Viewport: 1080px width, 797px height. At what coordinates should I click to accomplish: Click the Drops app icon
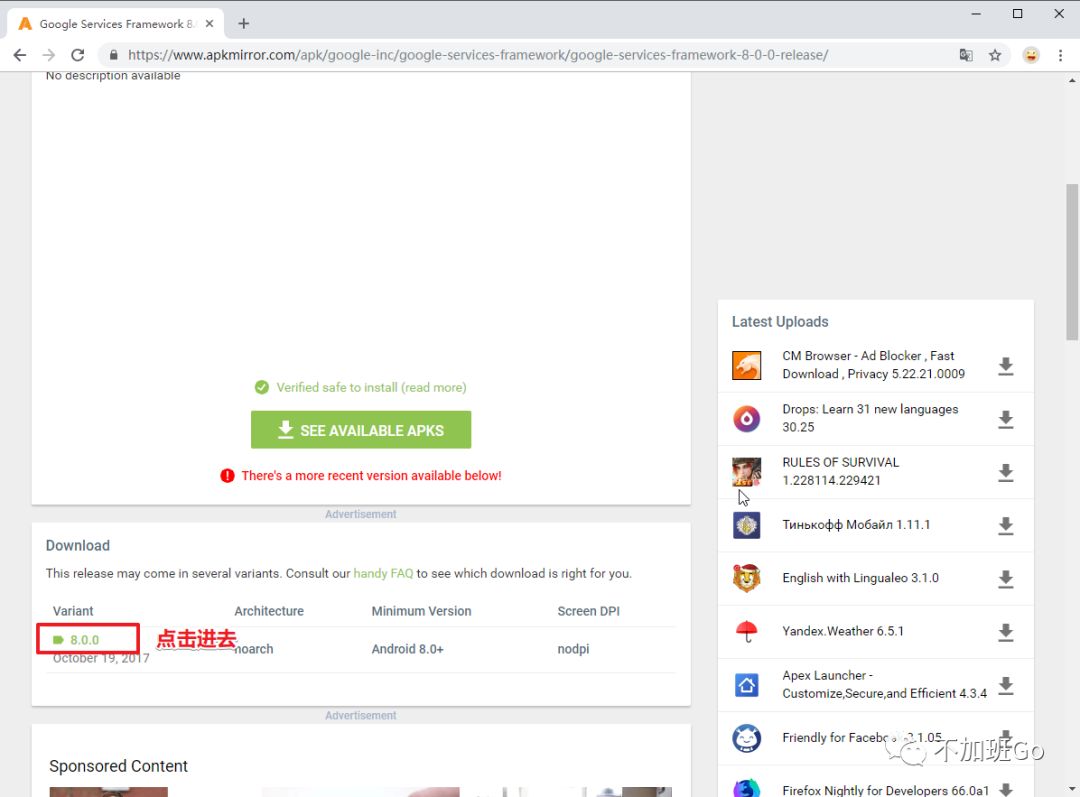[746, 418]
